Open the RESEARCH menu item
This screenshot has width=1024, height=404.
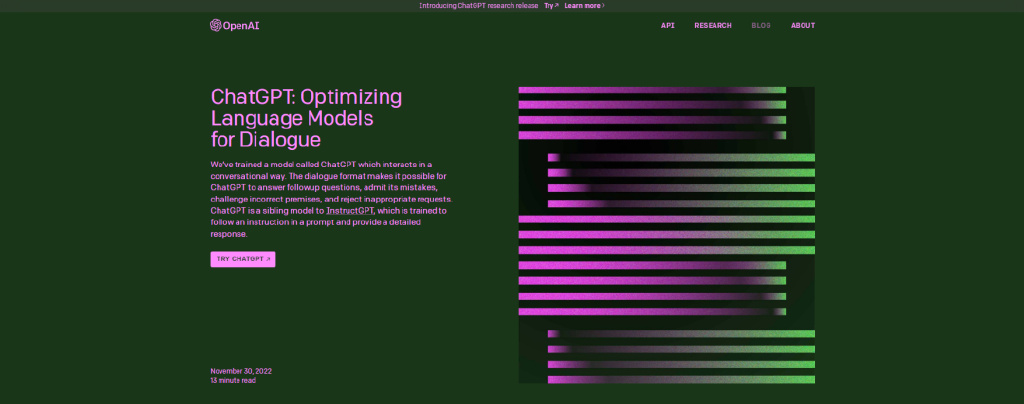click(712, 25)
